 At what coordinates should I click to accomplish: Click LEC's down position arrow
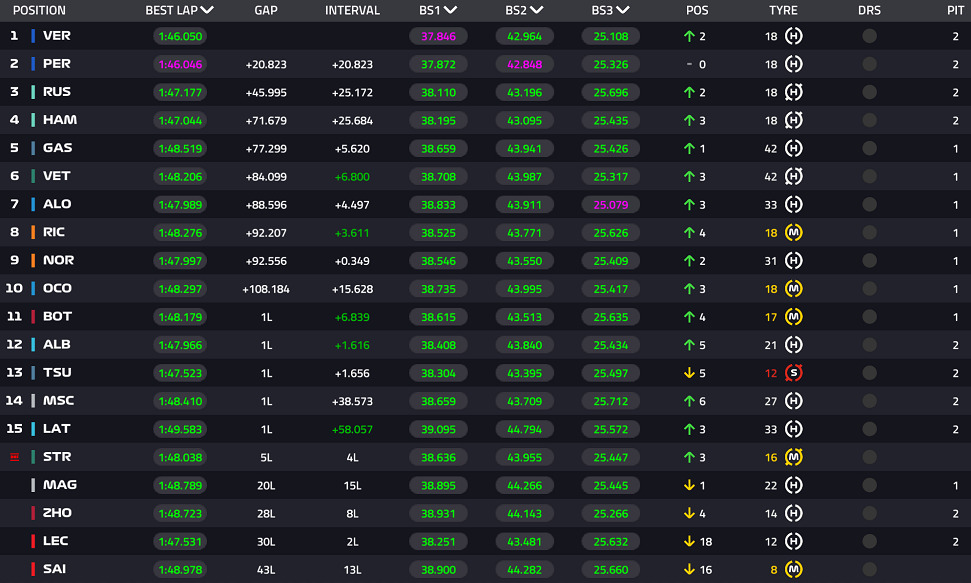pos(689,541)
